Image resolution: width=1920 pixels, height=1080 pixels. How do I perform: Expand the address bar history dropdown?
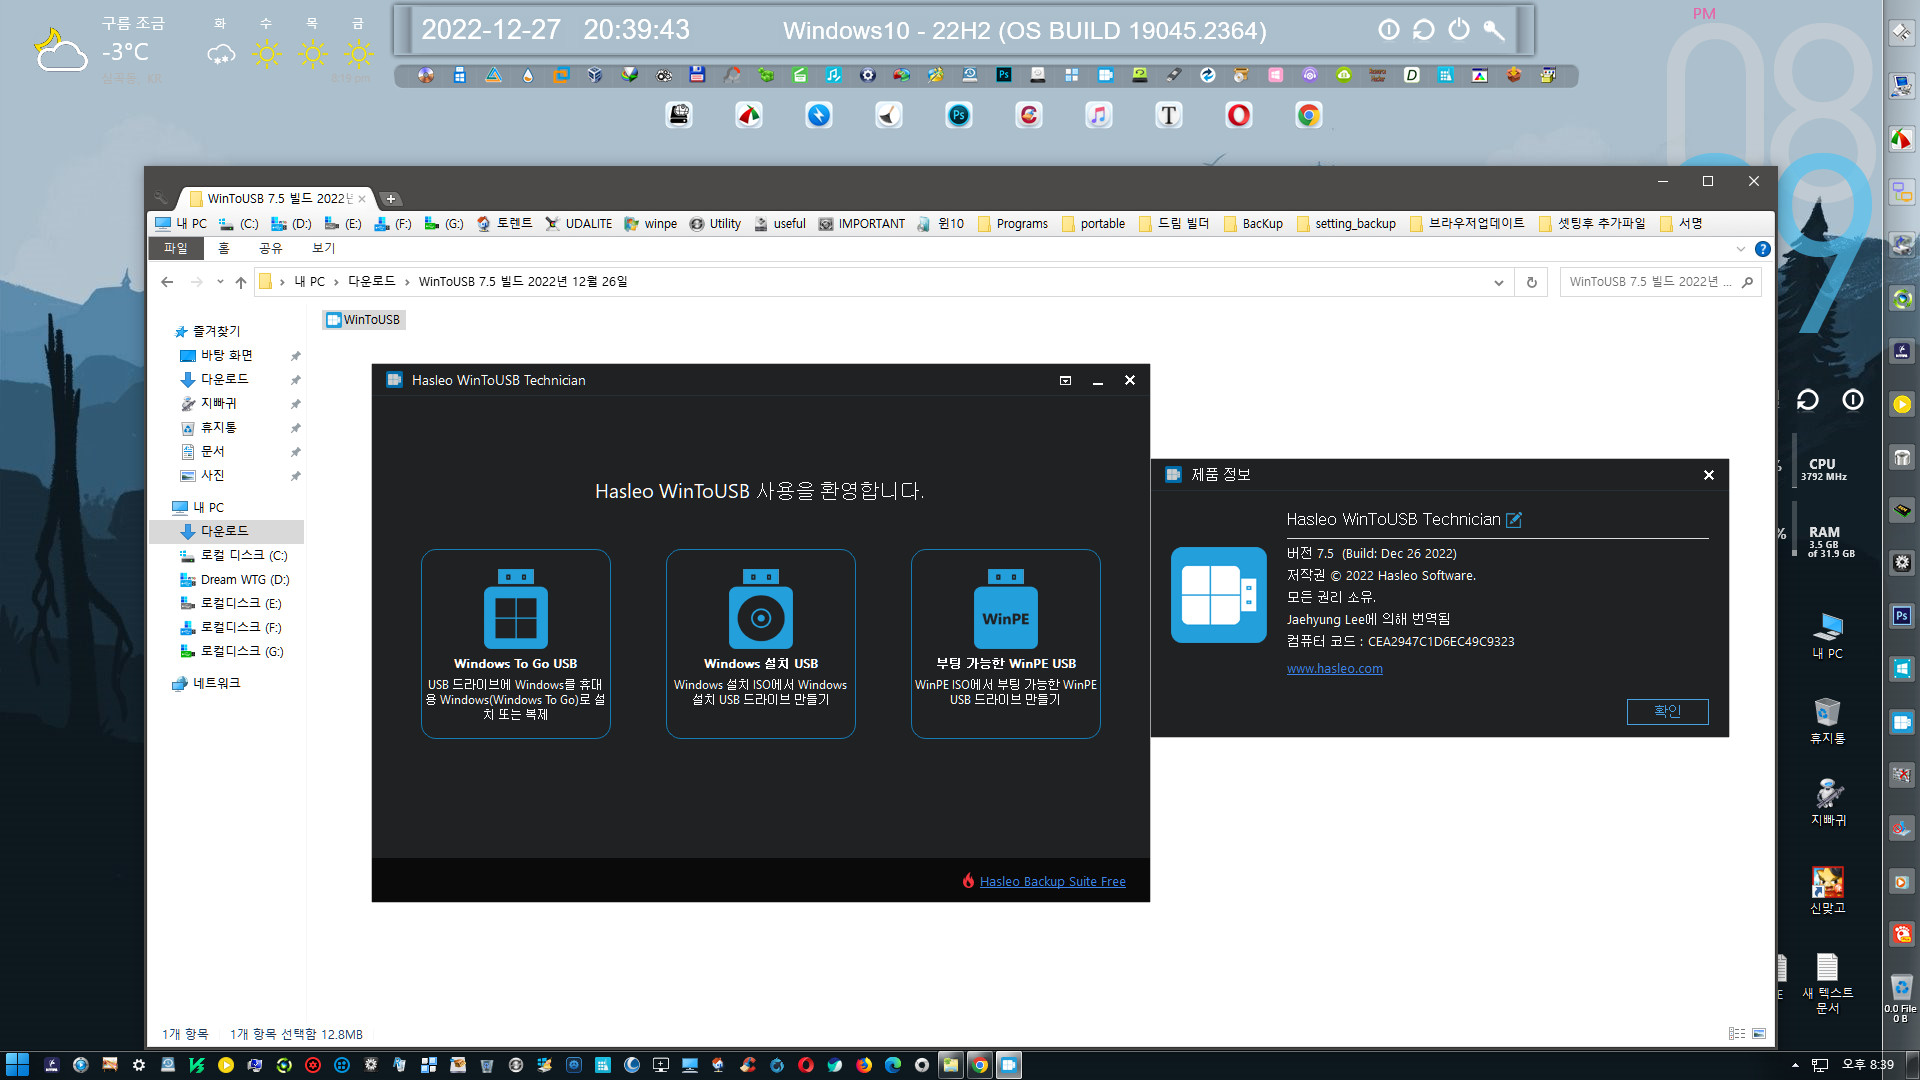coord(1498,282)
